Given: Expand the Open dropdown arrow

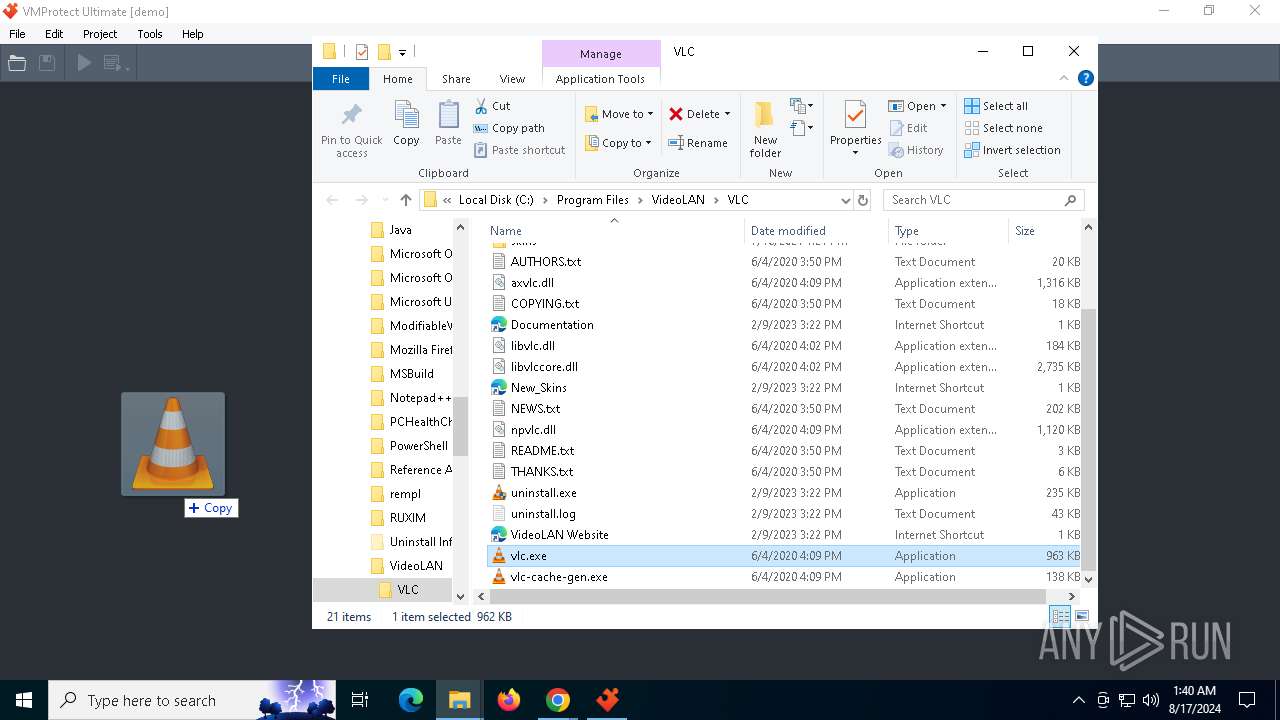Looking at the screenshot, I should click(x=943, y=106).
